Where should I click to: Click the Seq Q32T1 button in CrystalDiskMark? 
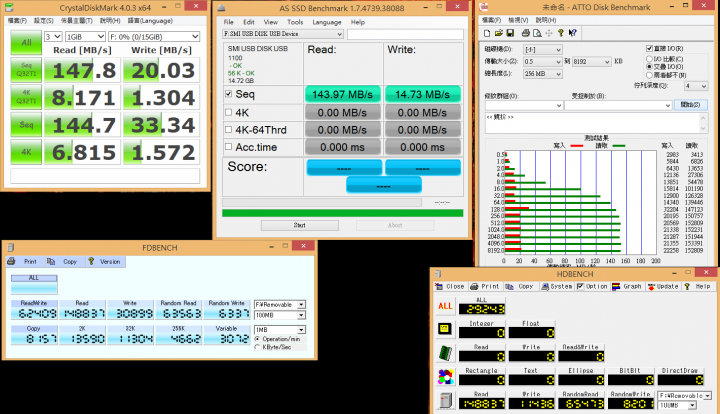26,70
